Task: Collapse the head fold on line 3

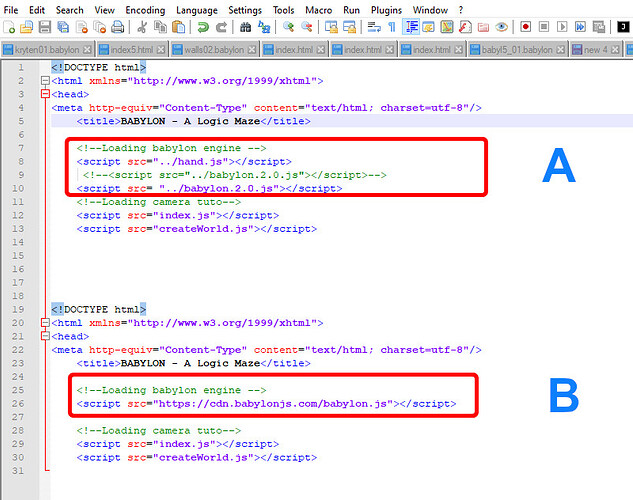Action: (45, 94)
